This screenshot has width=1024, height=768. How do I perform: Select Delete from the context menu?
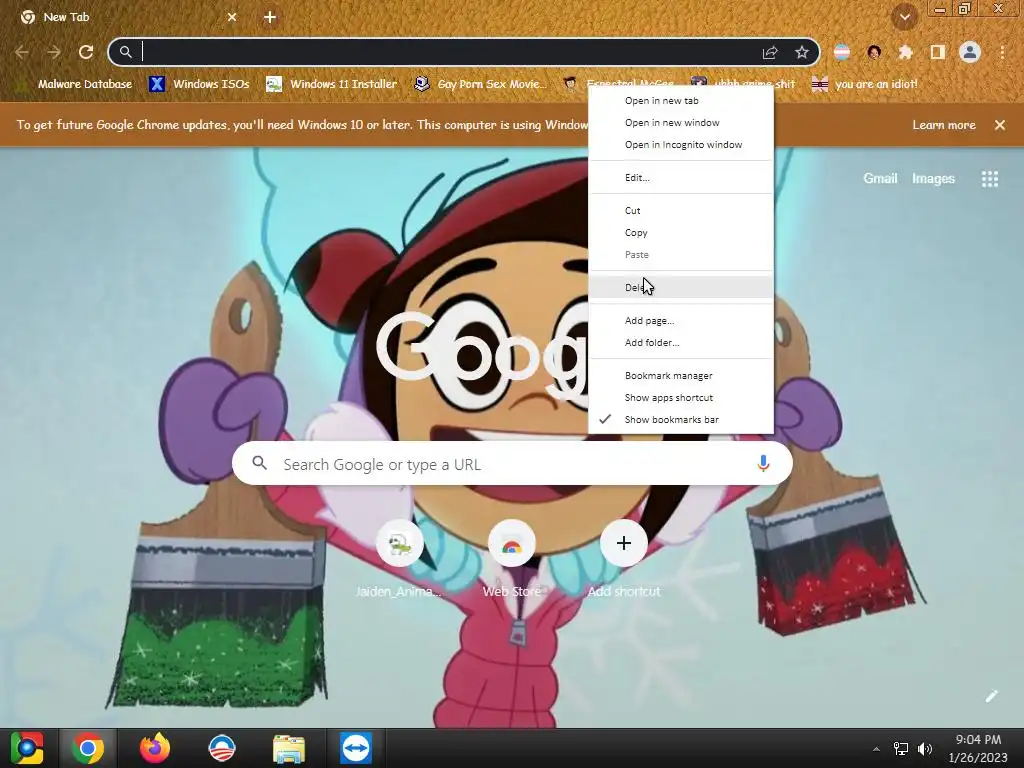pyautogui.click(x=681, y=287)
